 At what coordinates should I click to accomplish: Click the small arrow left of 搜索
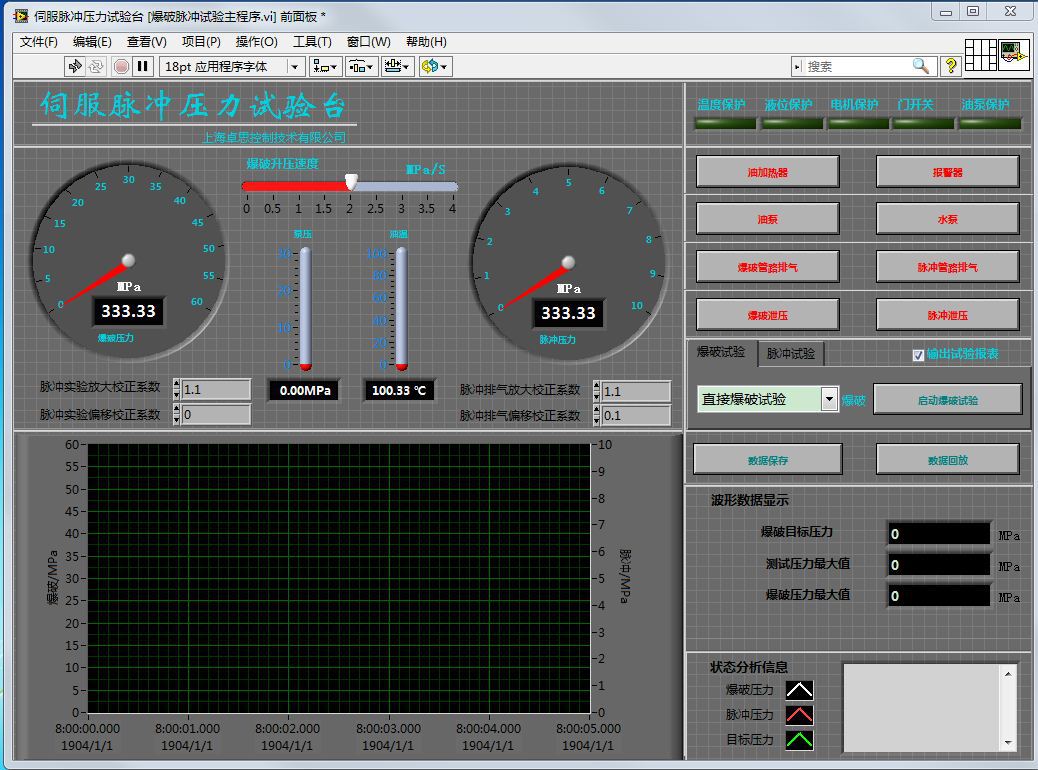[798, 66]
